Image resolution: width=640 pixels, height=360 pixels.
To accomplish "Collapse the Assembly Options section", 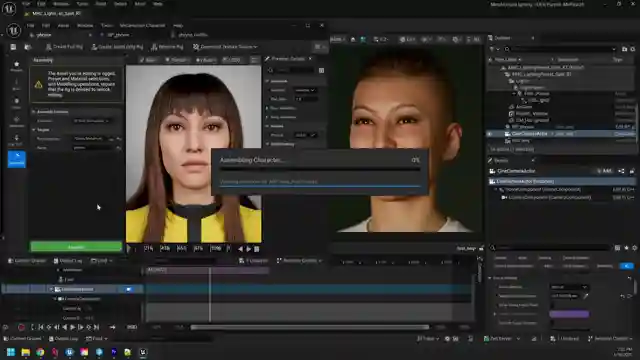I will 34,111.
